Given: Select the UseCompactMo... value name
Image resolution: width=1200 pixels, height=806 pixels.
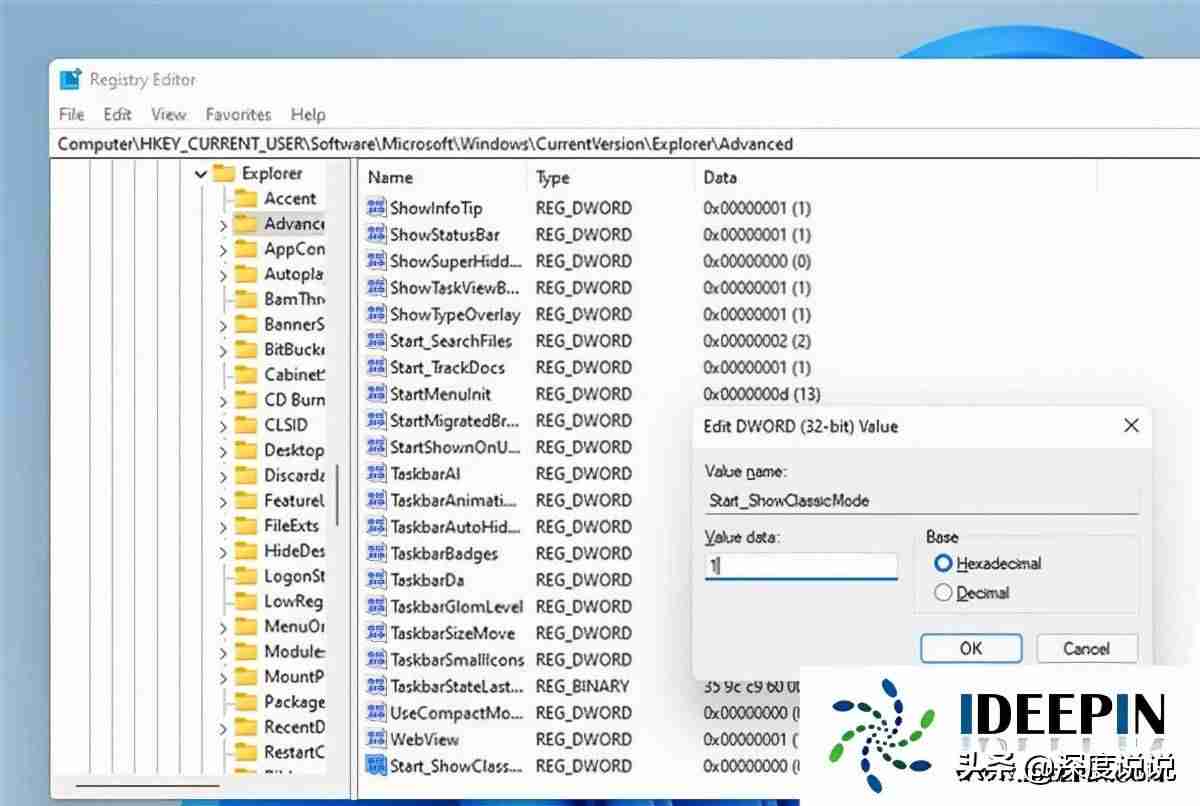Looking at the screenshot, I should tap(456, 713).
